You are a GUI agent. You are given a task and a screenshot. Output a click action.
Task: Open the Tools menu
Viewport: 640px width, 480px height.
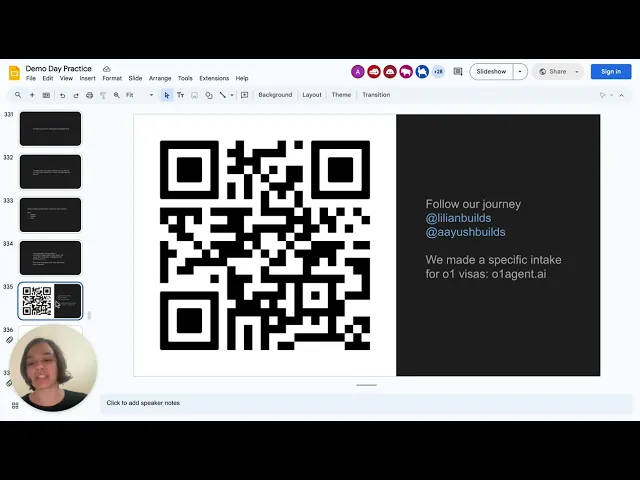click(185, 78)
